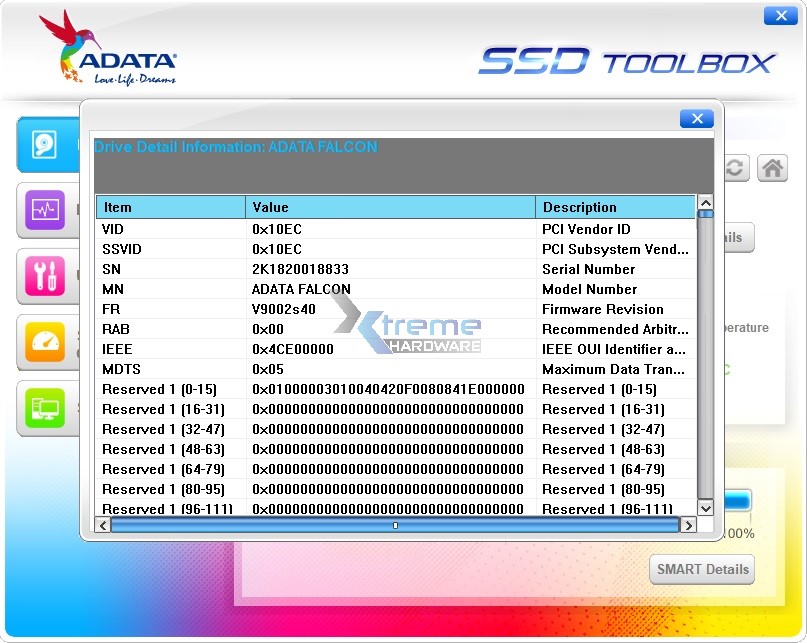The width and height of the screenshot is (807, 643).
Task: Close the Drive Detail Information dialog
Action: (x=696, y=118)
